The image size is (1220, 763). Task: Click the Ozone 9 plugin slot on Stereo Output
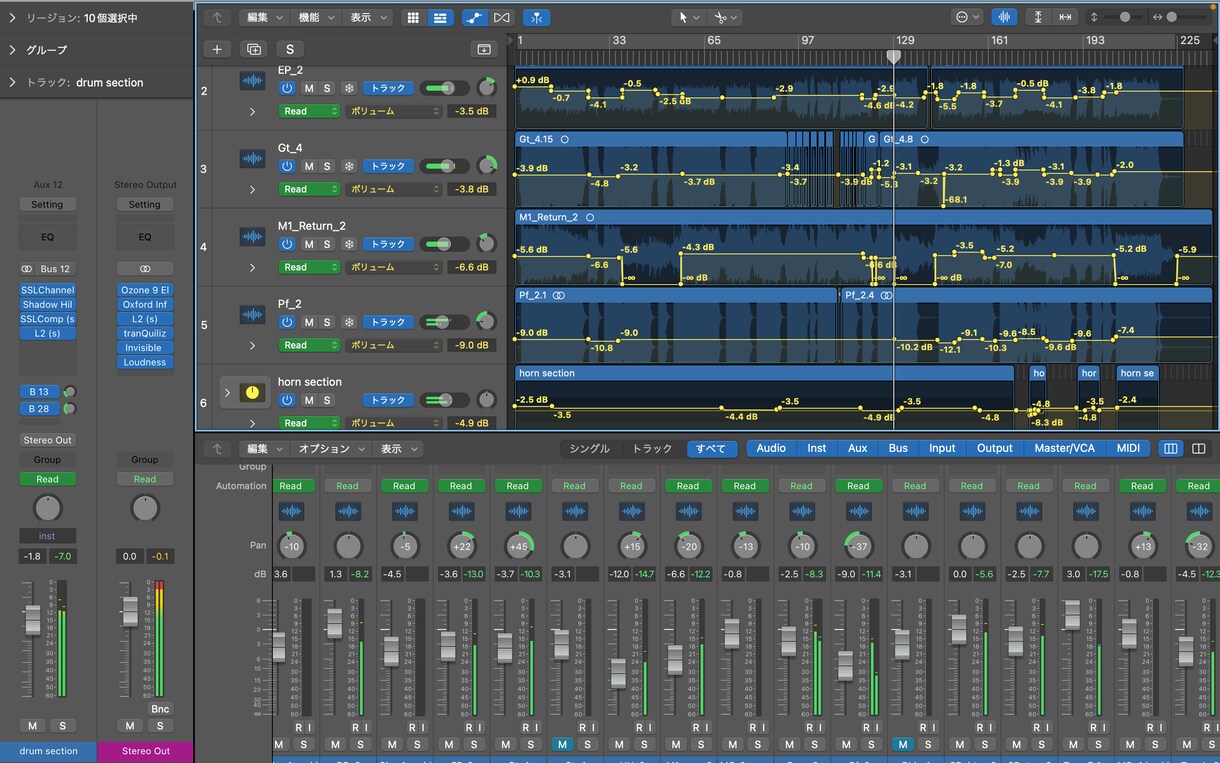point(144,290)
